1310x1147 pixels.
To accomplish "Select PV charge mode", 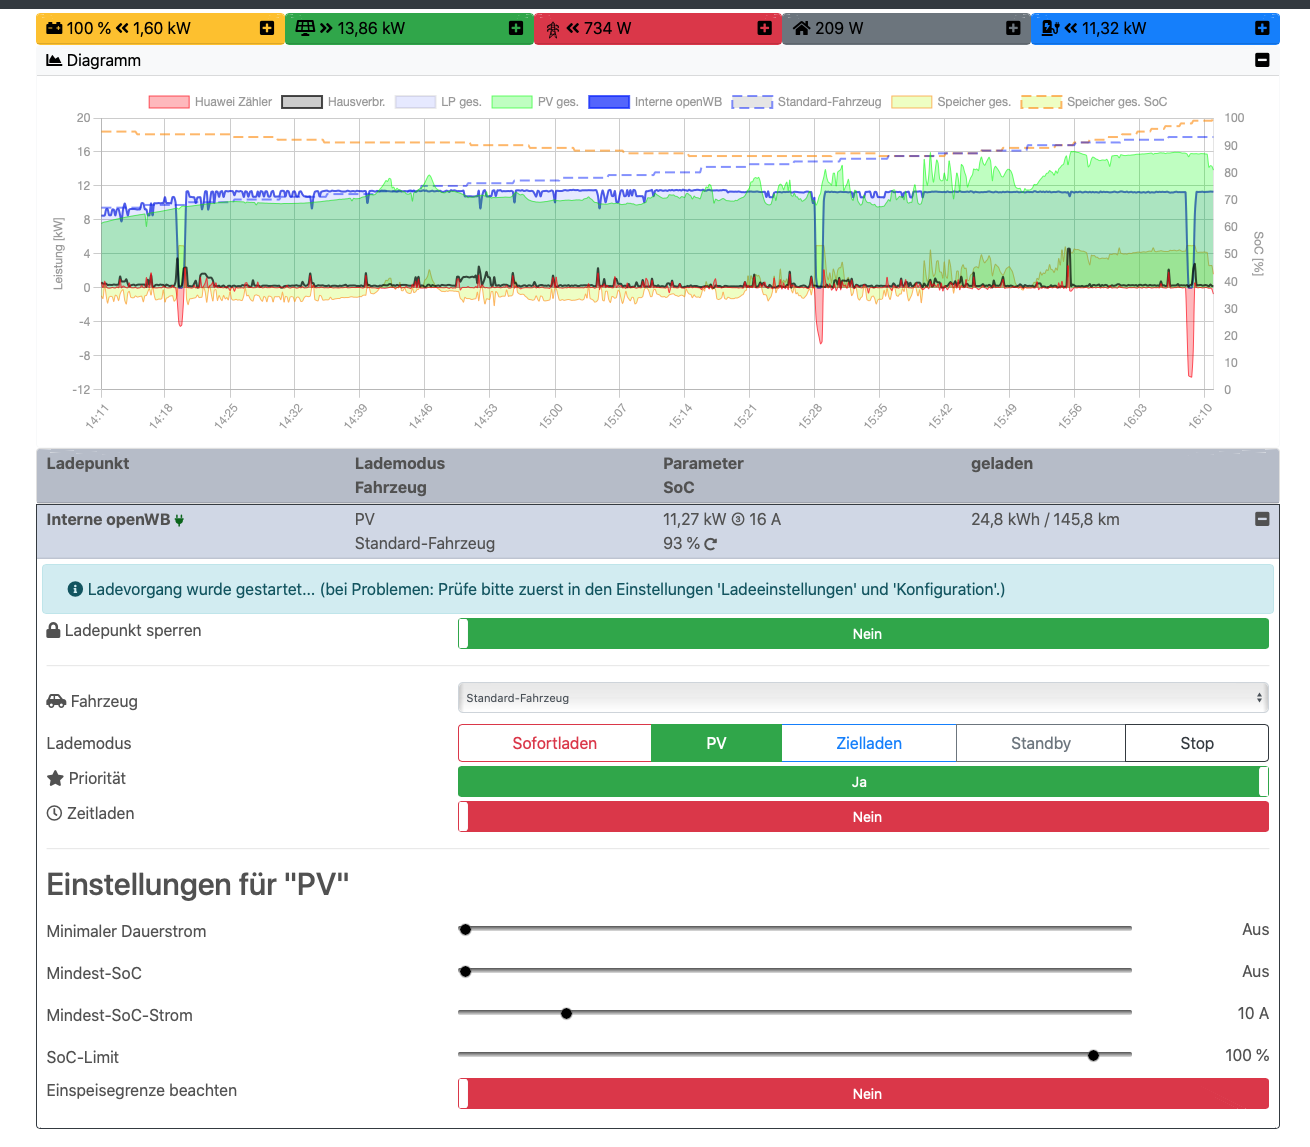I will click(x=716, y=743).
